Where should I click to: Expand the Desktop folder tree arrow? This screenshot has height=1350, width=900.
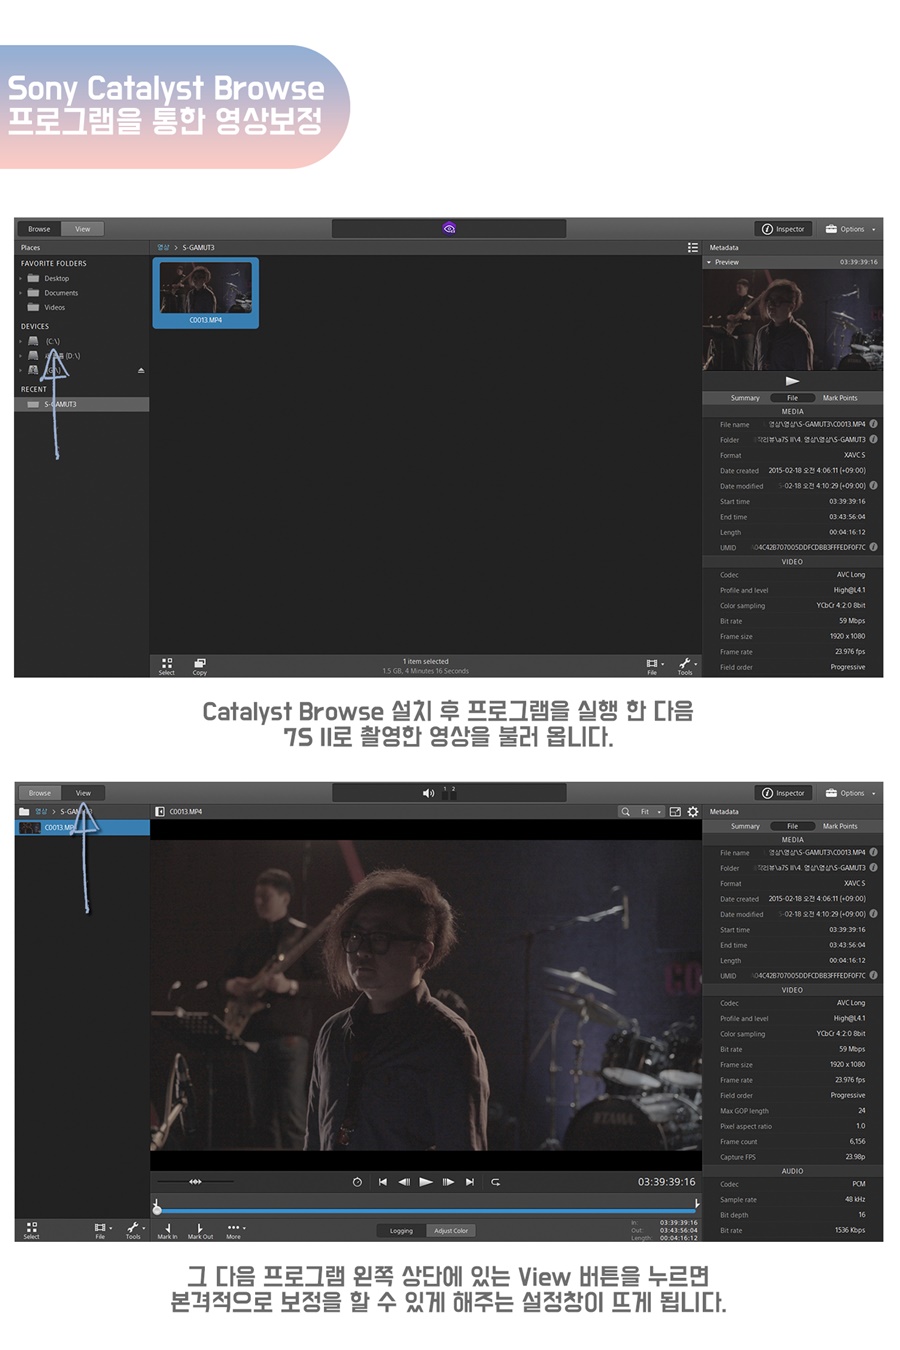pyautogui.click(x=20, y=278)
